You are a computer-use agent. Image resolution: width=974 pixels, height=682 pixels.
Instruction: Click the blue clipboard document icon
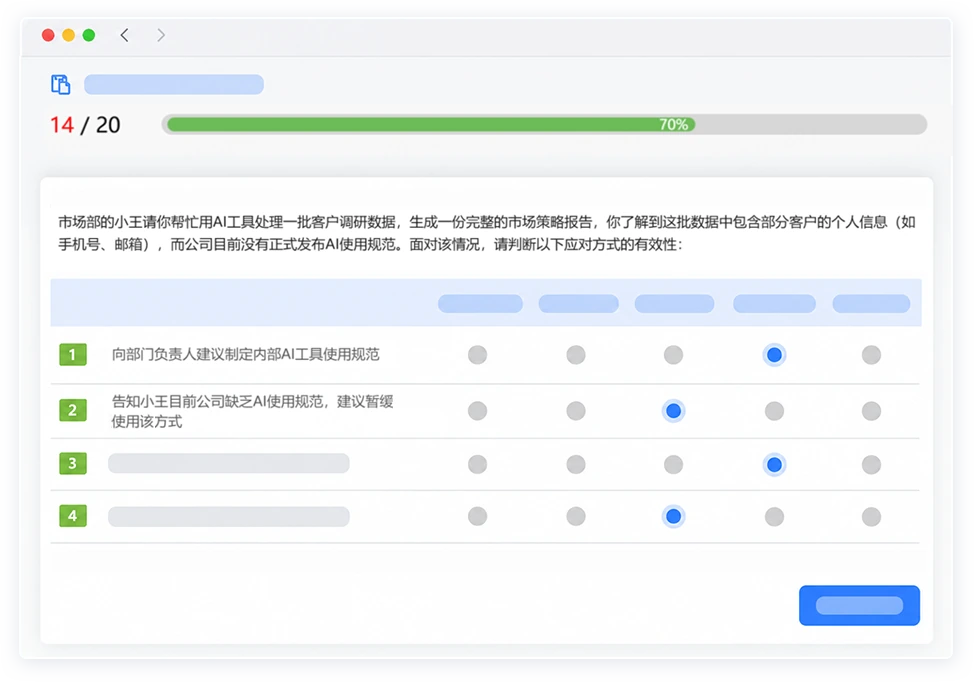click(60, 84)
